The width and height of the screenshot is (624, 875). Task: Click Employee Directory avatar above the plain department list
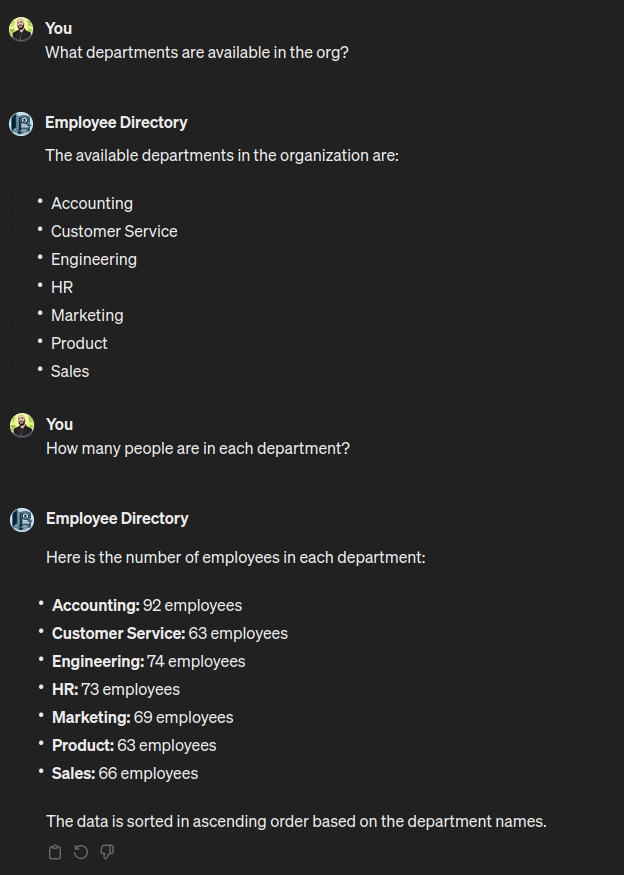[21, 123]
